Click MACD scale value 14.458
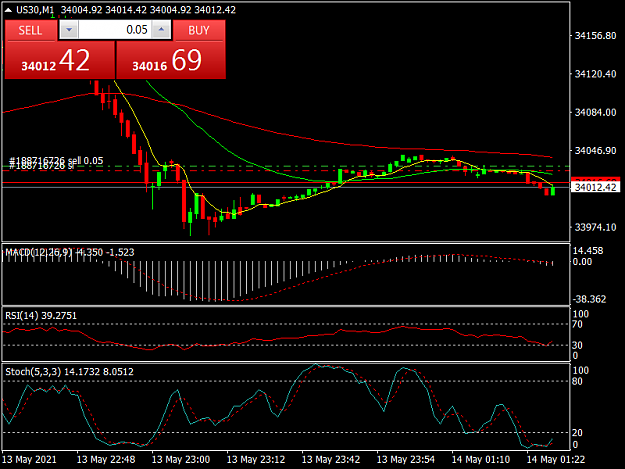This screenshot has width=625, height=469. 588,251
